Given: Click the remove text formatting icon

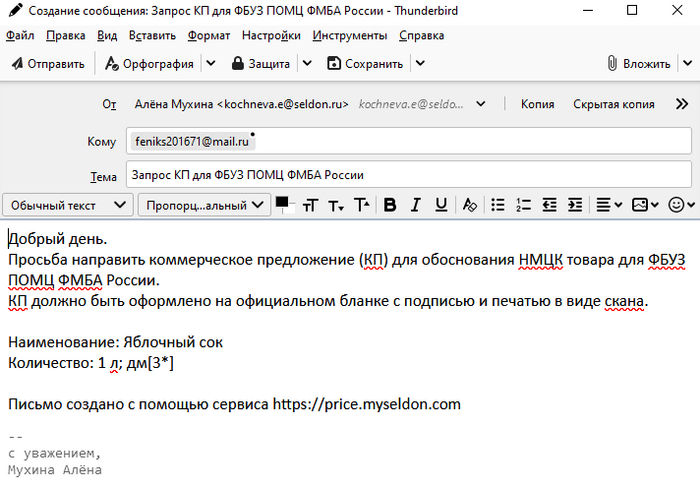Looking at the screenshot, I should click(470, 205).
